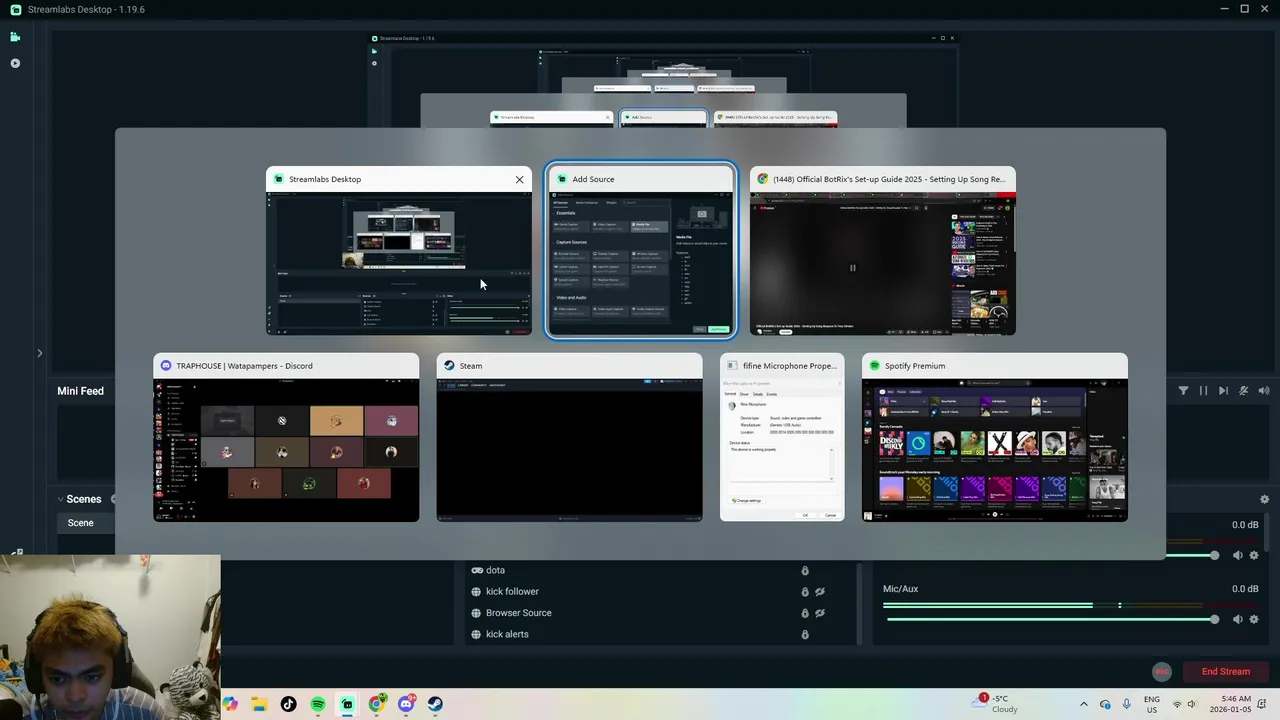Open the ENG US language switcher
Screen dimensions: 1280x720
1152,704
